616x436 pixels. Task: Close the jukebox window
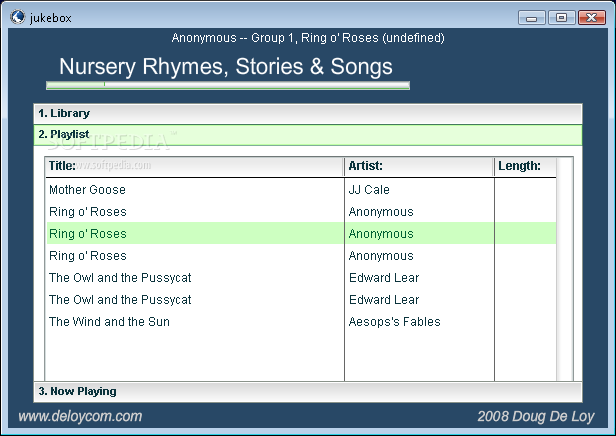tap(592, 18)
